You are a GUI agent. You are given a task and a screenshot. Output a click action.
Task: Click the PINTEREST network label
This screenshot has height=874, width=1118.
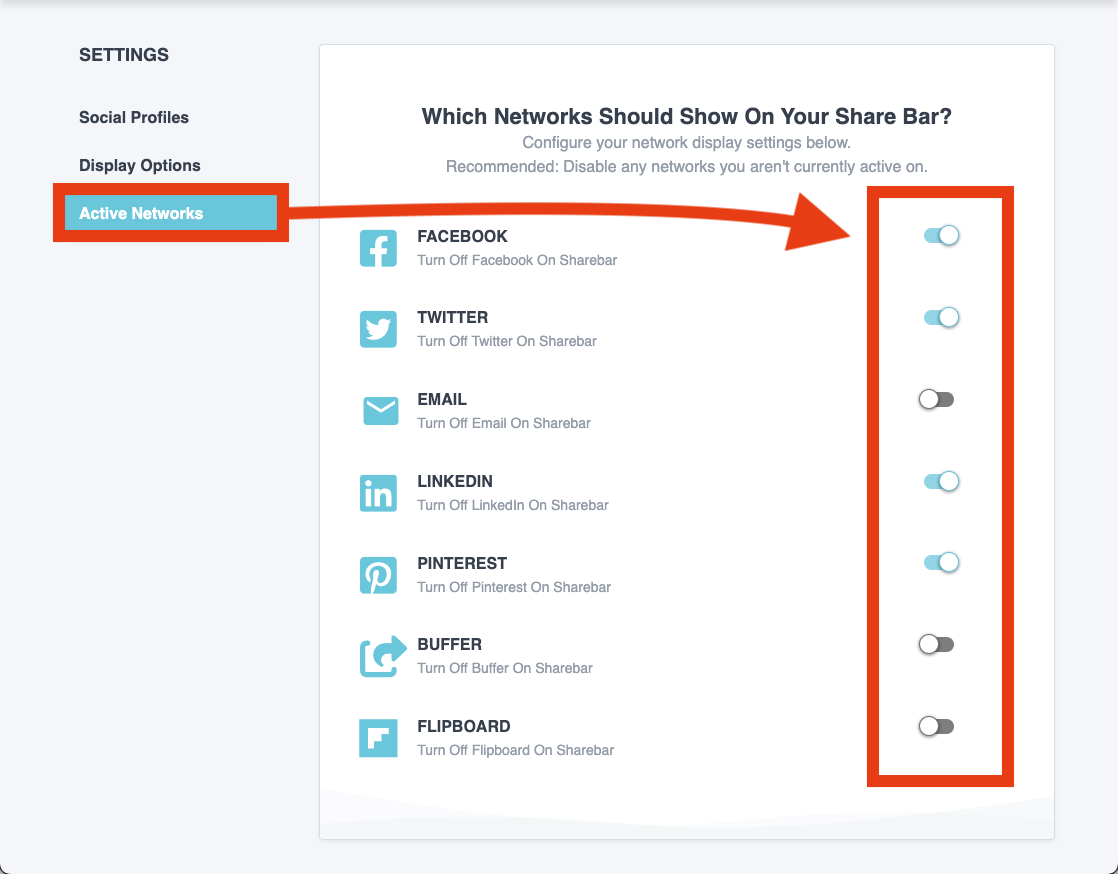[462, 563]
